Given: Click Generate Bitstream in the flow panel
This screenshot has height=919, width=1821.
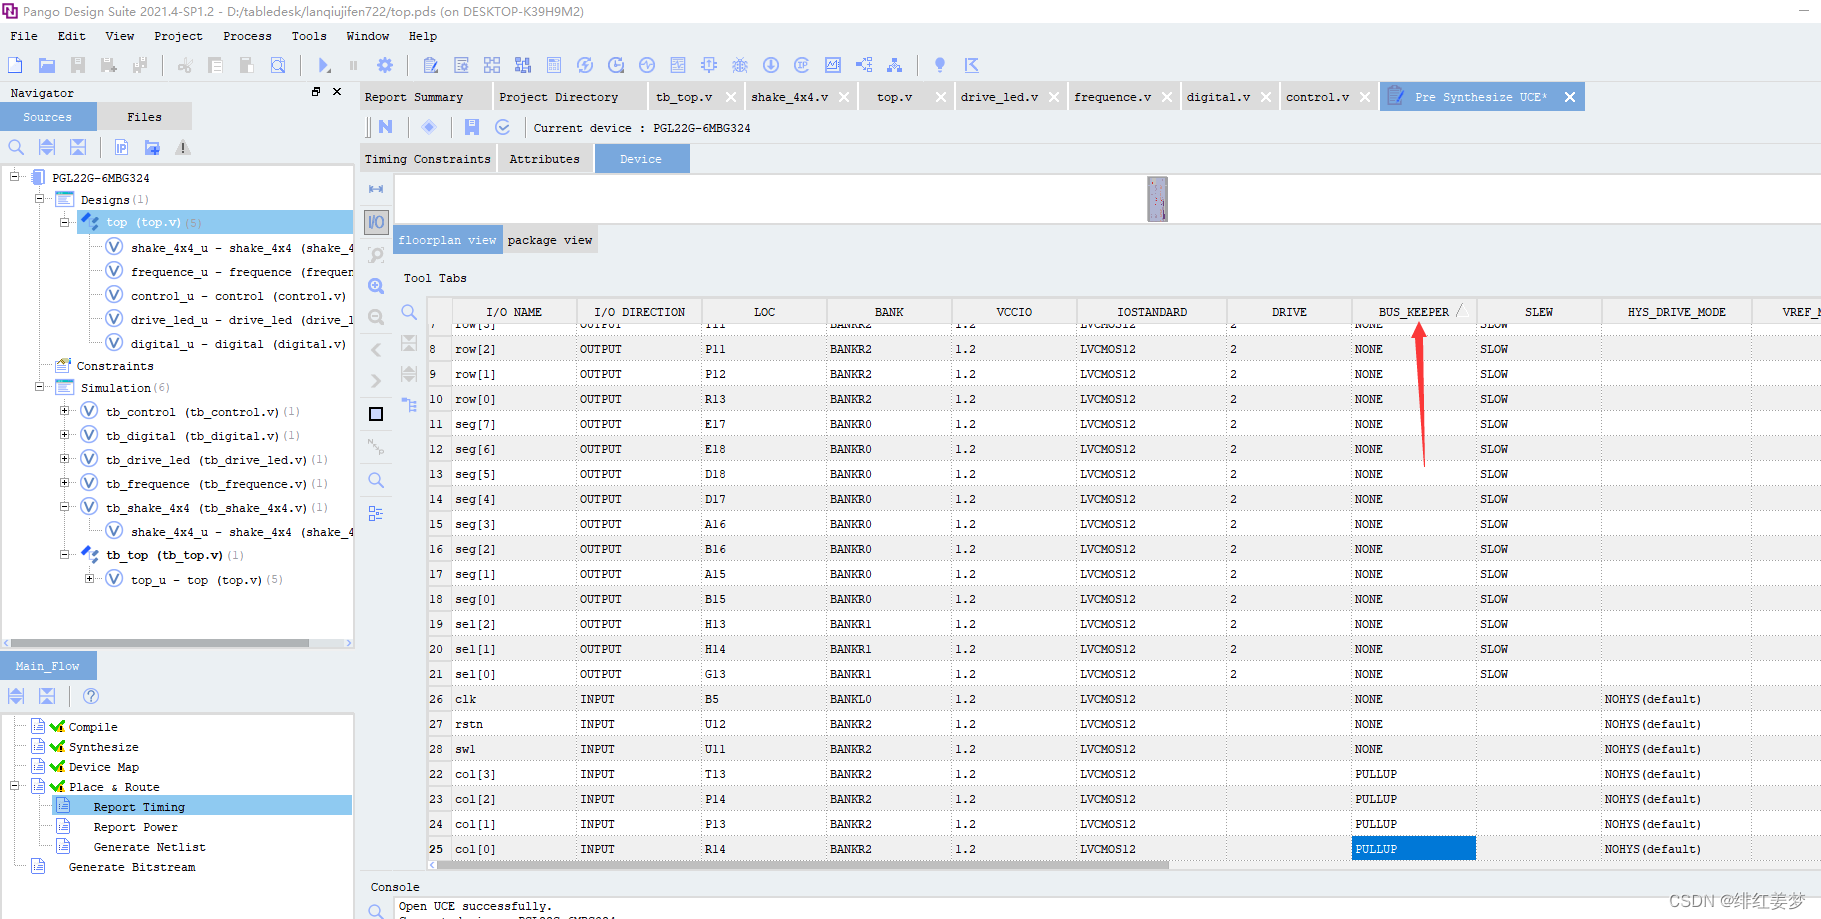Looking at the screenshot, I should click(130, 866).
